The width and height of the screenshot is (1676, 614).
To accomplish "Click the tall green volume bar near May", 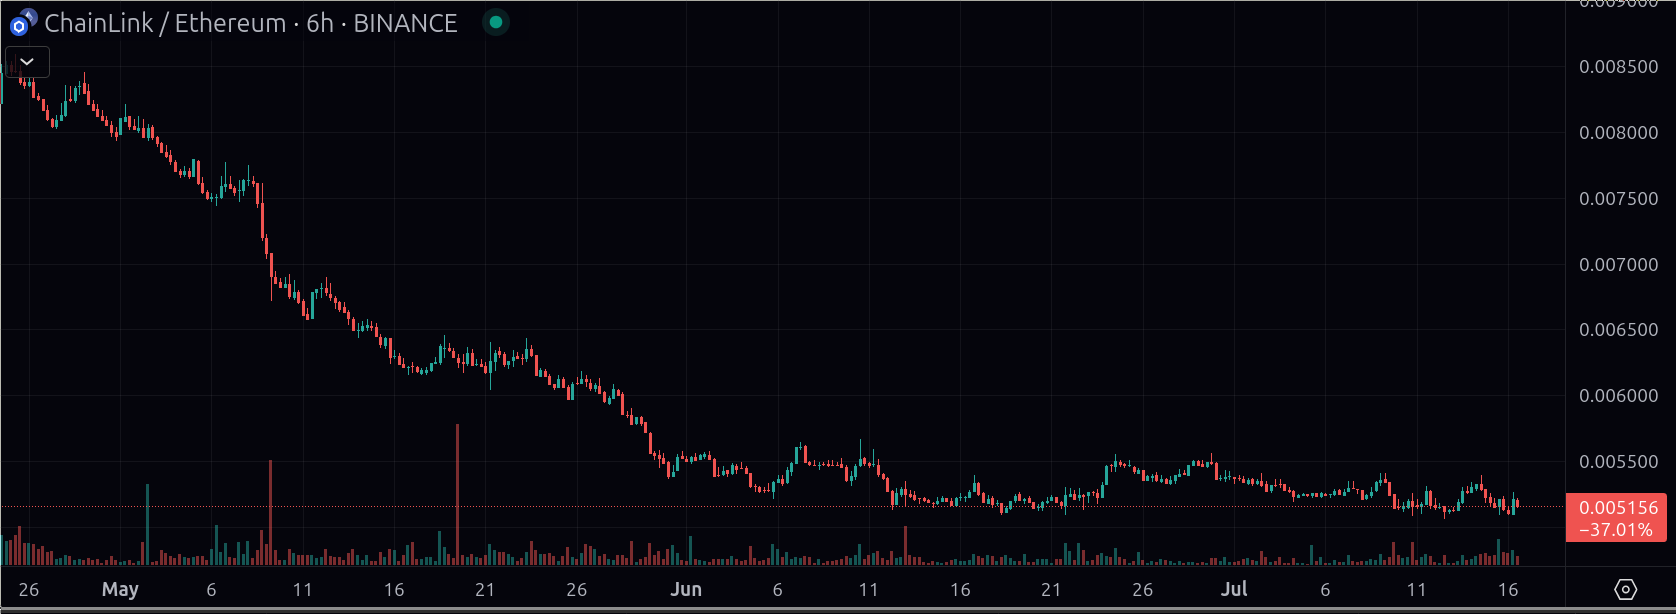I will tap(147, 525).
